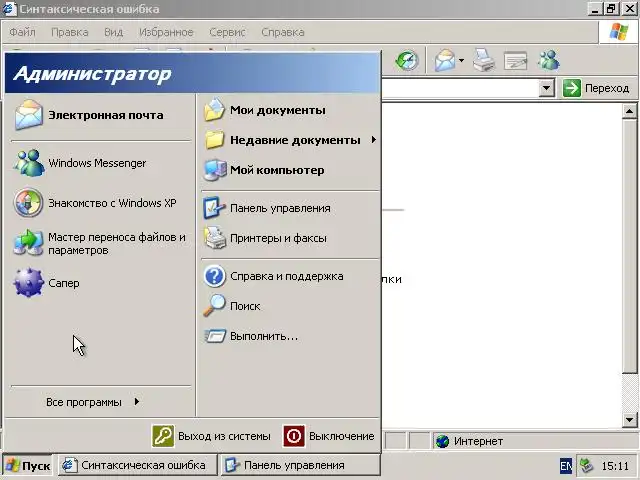Click the Выключение button

329,436
